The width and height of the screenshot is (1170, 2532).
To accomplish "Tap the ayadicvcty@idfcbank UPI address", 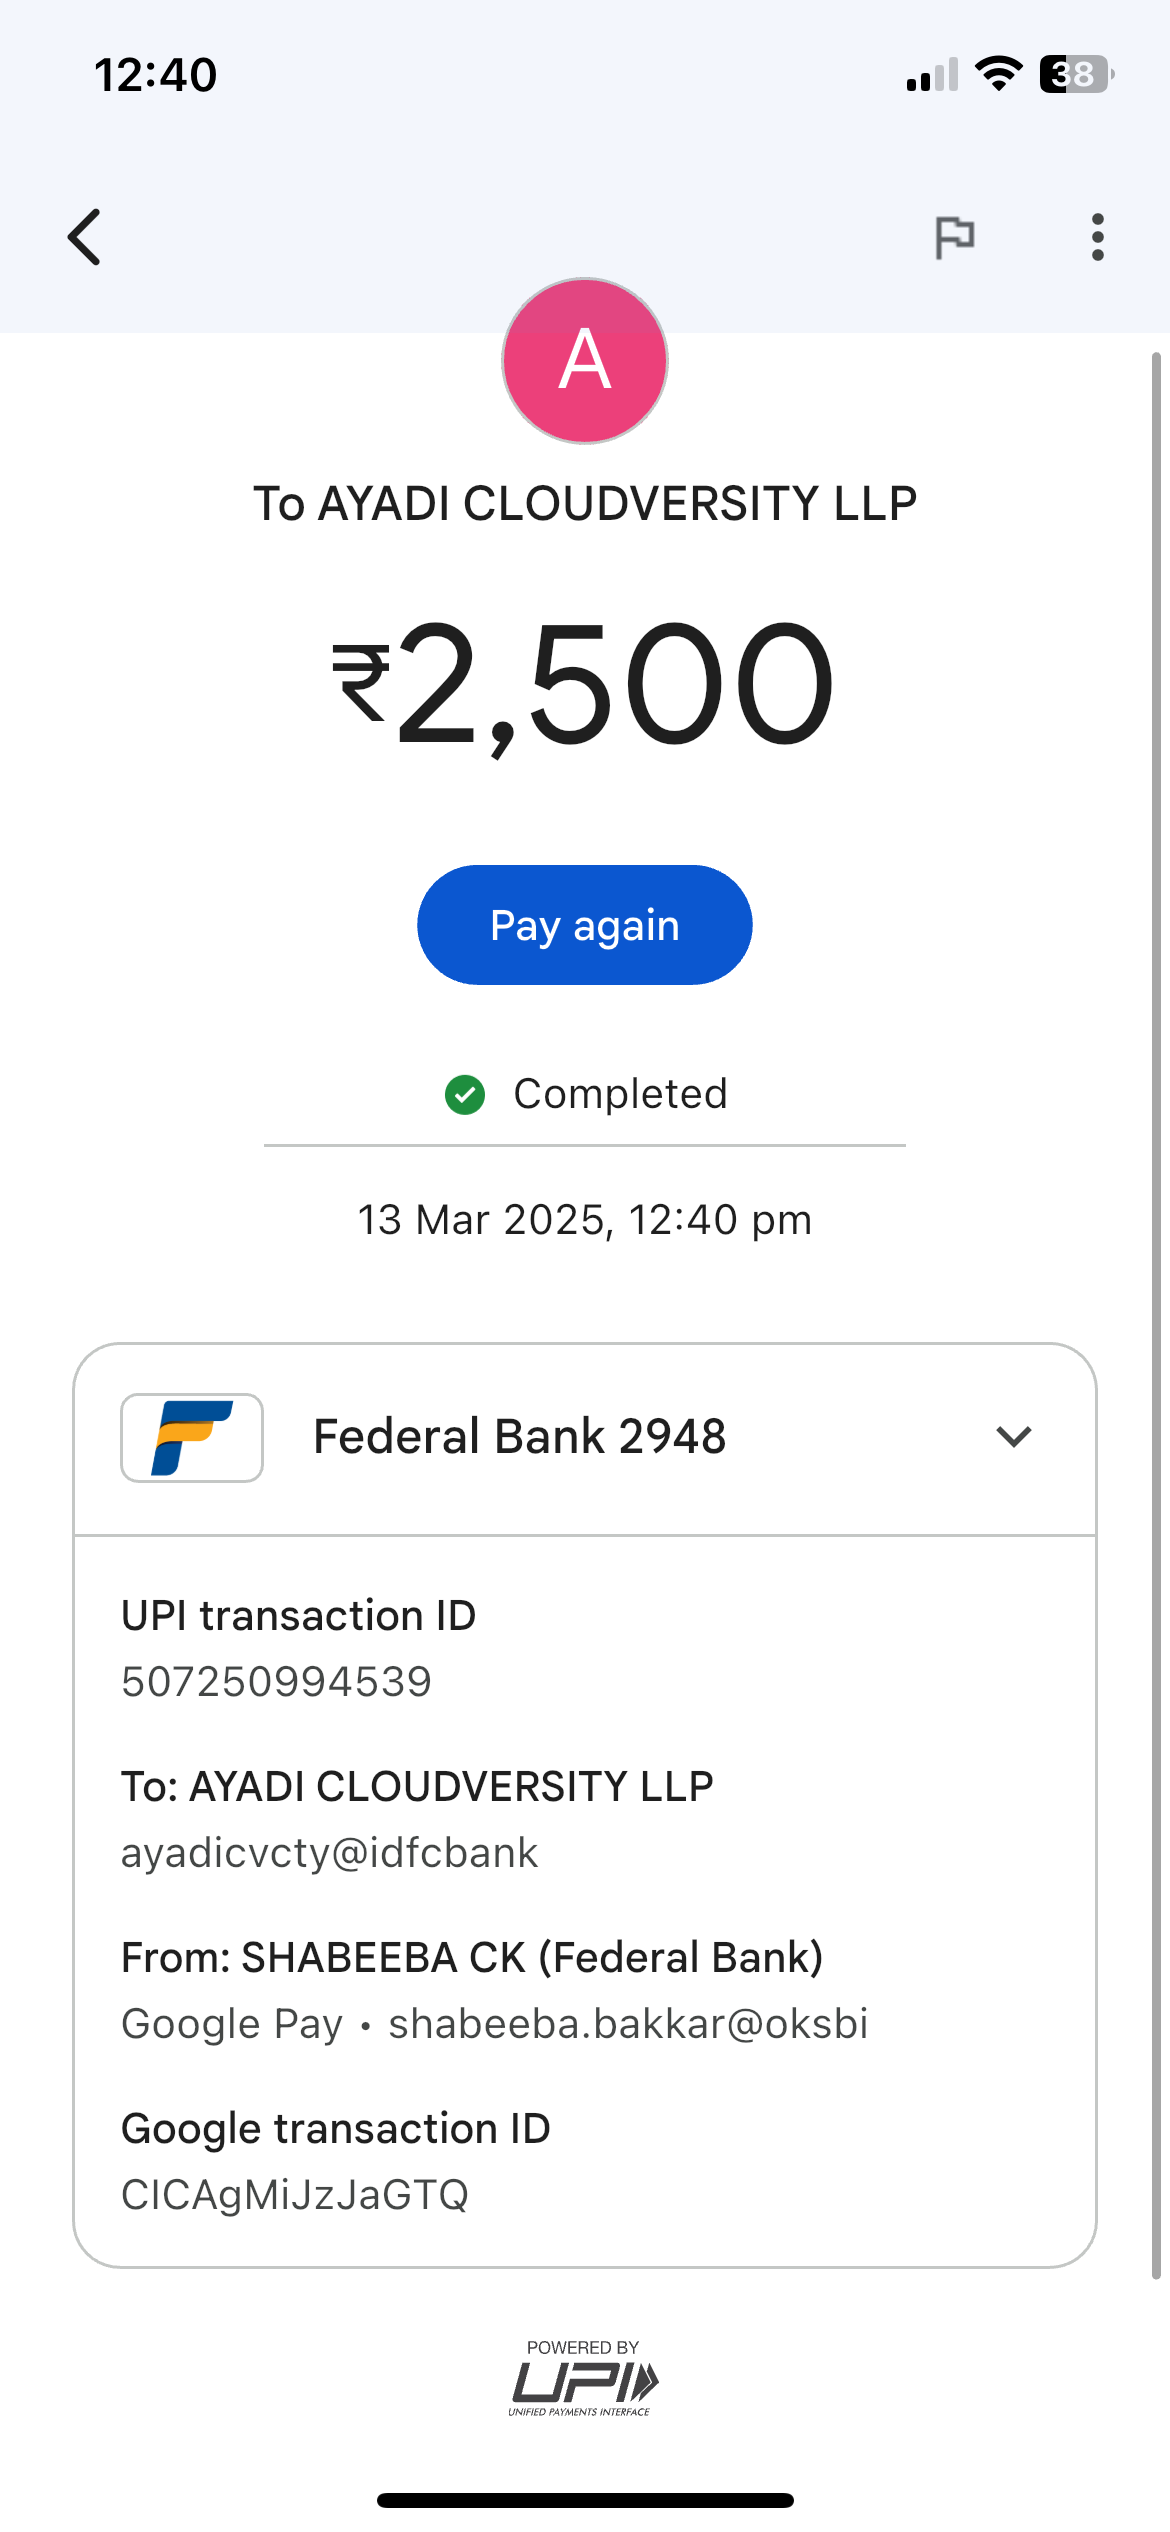I will [330, 1853].
